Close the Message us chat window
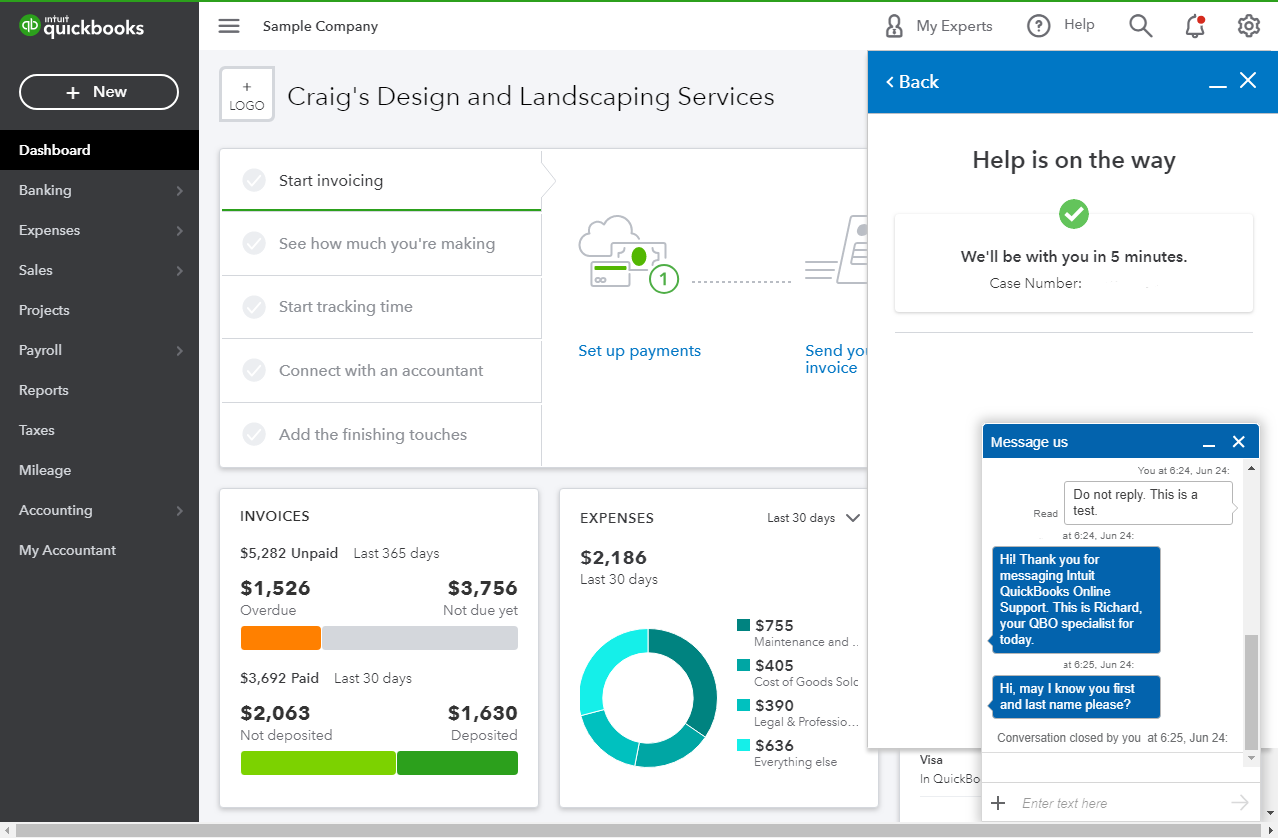This screenshot has height=838, width=1278. click(x=1239, y=442)
